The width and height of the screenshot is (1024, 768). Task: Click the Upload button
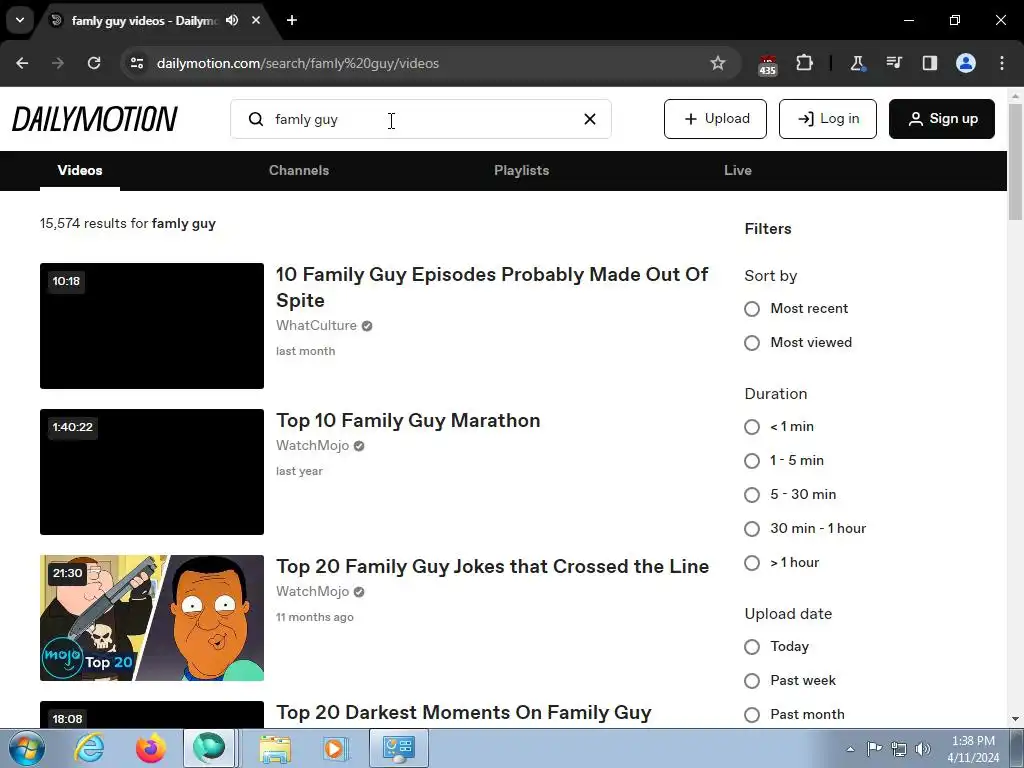click(715, 119)
